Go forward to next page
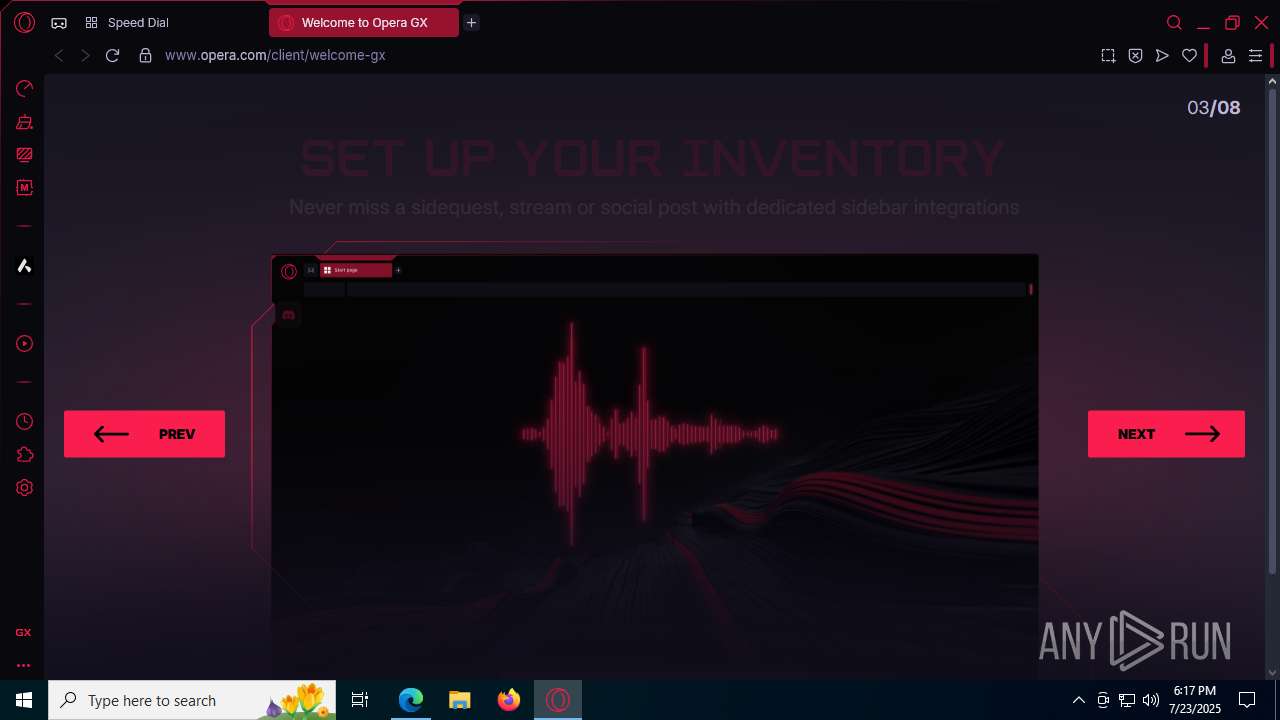1280x720 pixels. (x=85, y=56)
